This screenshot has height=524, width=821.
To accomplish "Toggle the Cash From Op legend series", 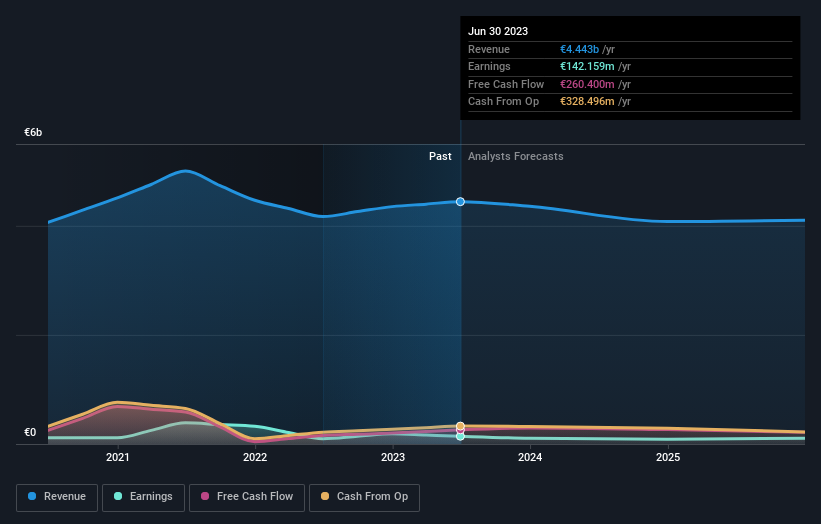I will point(364,497).
